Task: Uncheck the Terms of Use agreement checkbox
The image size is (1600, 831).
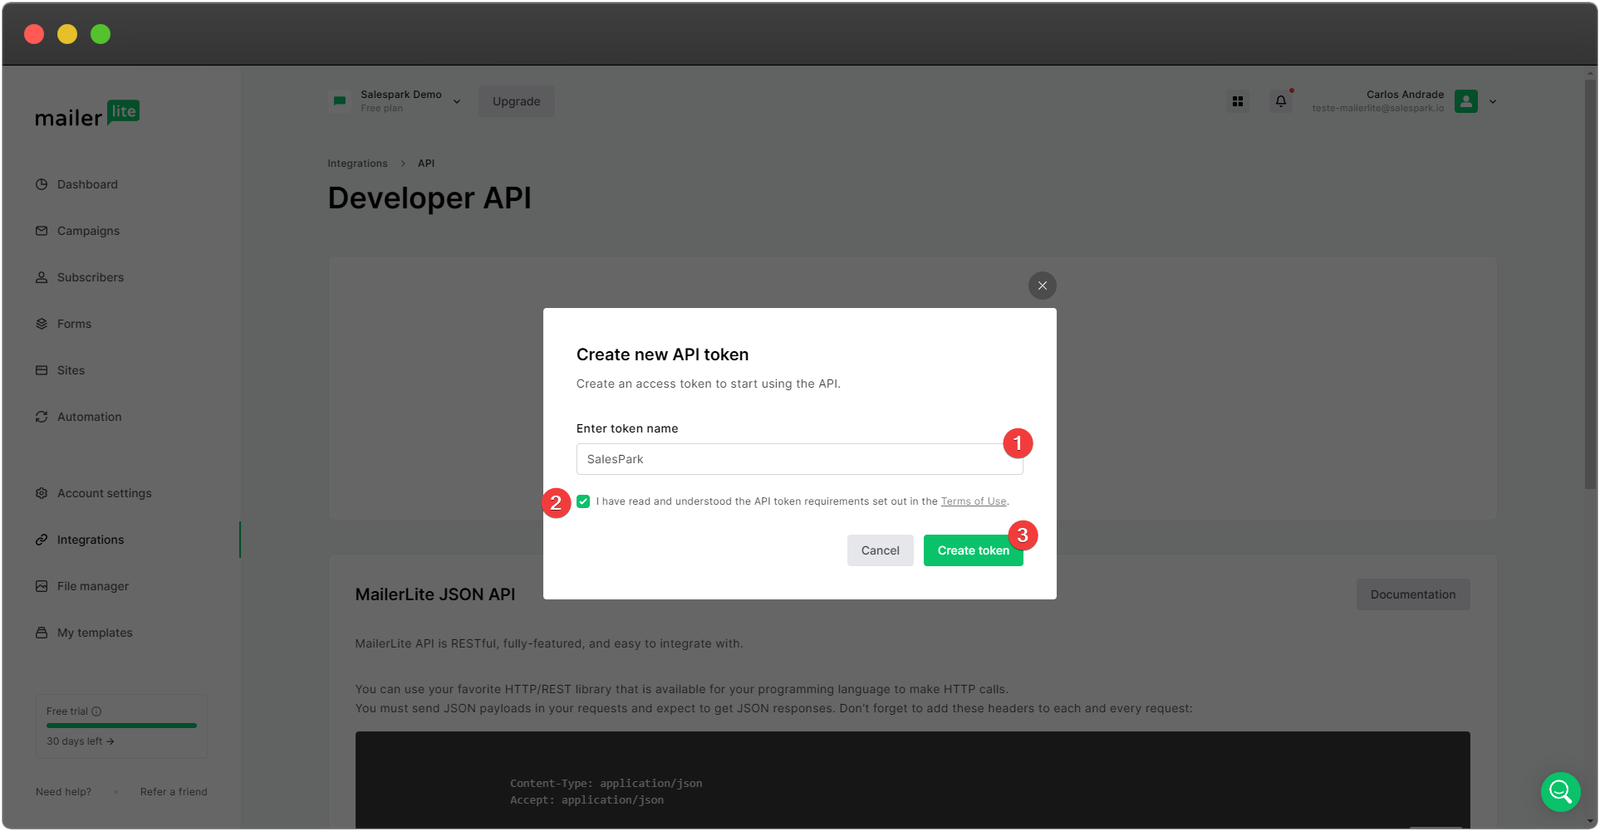Action: (x=583, y=502)
